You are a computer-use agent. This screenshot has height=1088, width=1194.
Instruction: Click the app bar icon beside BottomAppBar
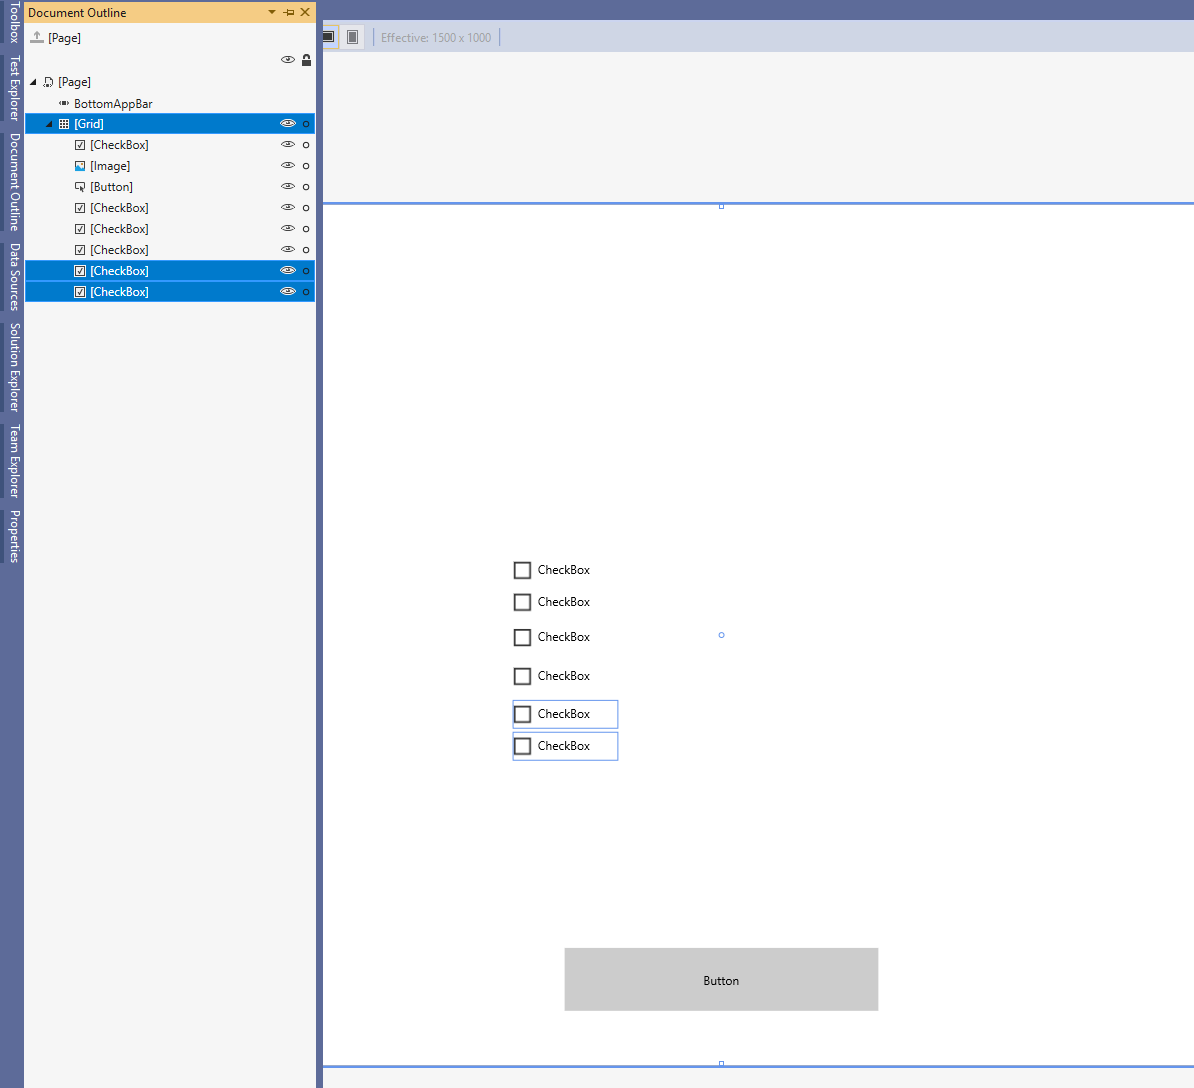pos(64,103)
